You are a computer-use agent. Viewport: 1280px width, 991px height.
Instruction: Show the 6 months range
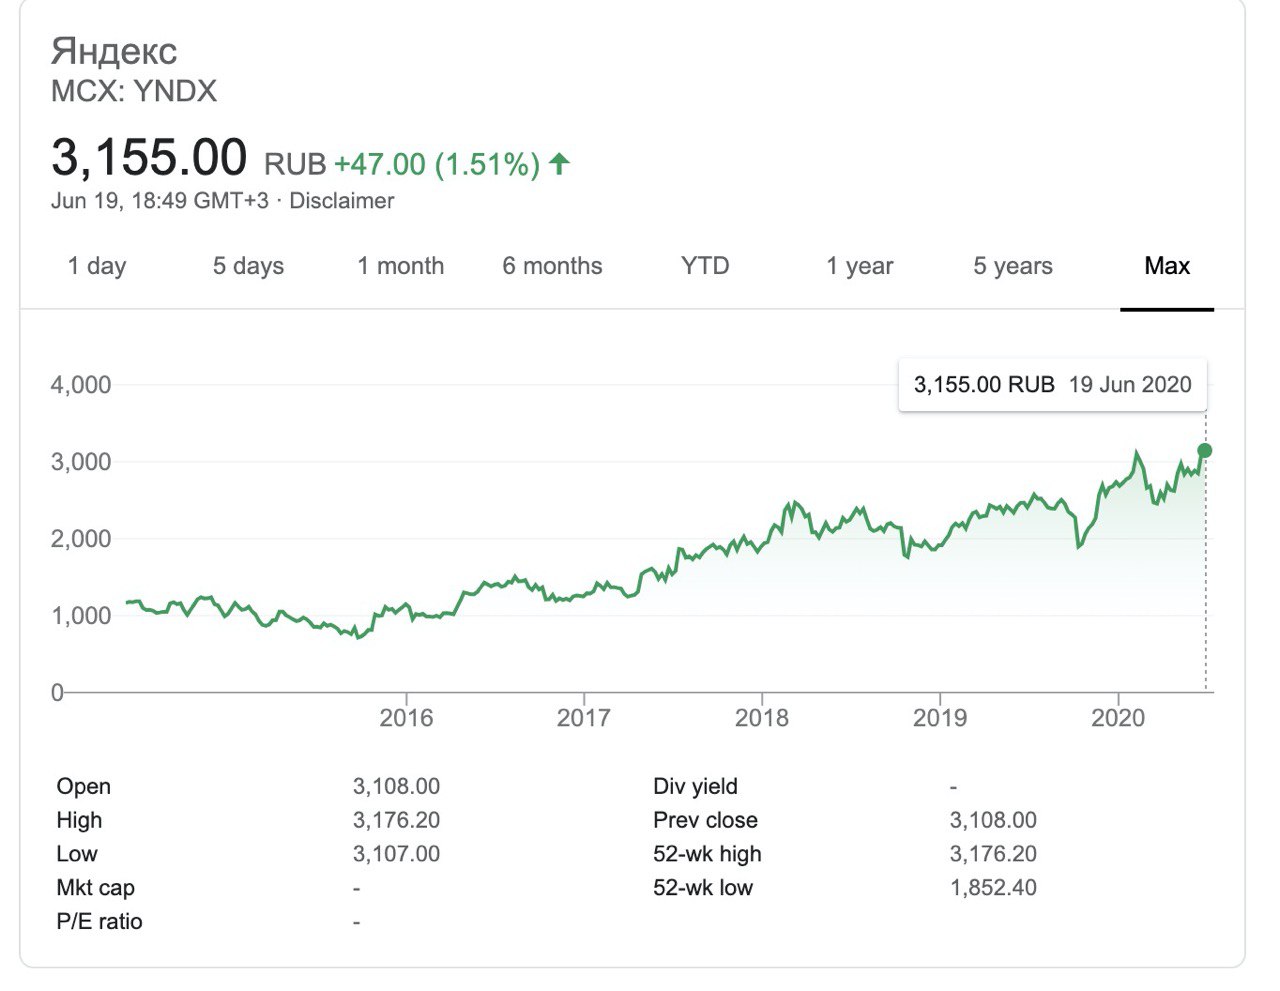[553, 266]
